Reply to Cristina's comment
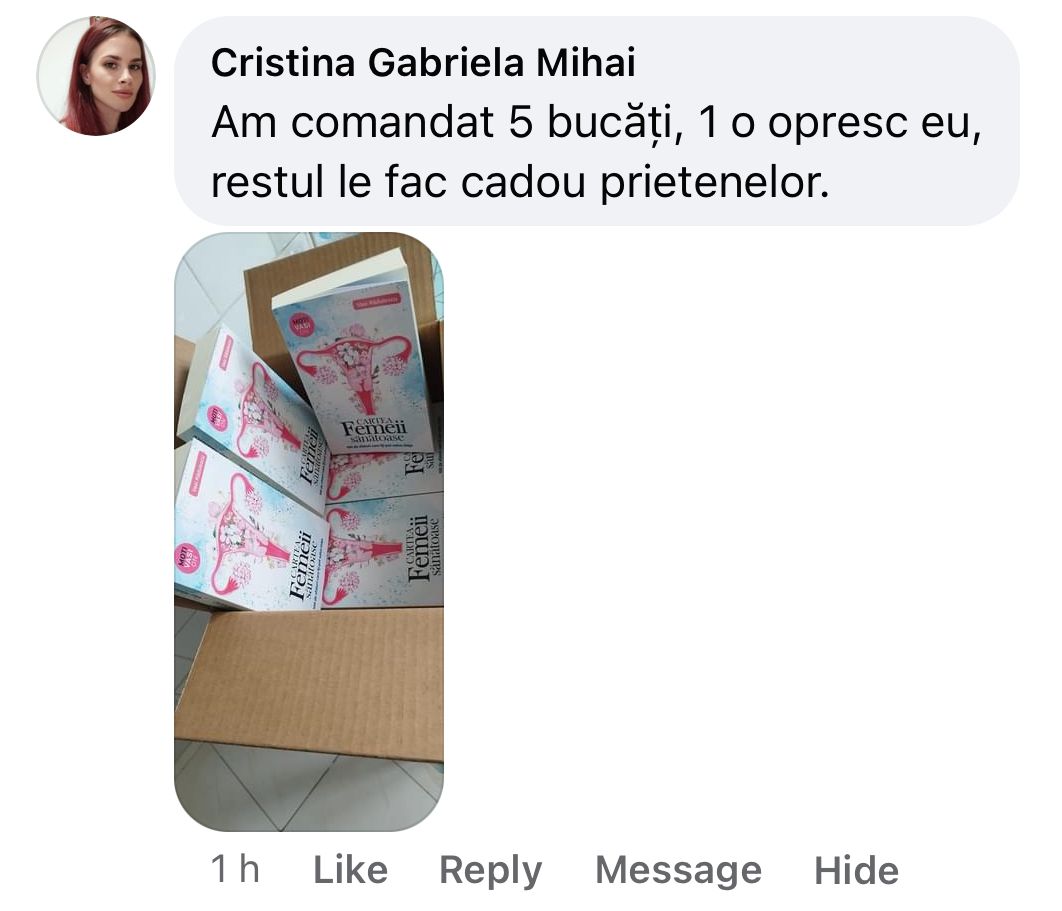 pyautogui.click(x=490, y=870)
